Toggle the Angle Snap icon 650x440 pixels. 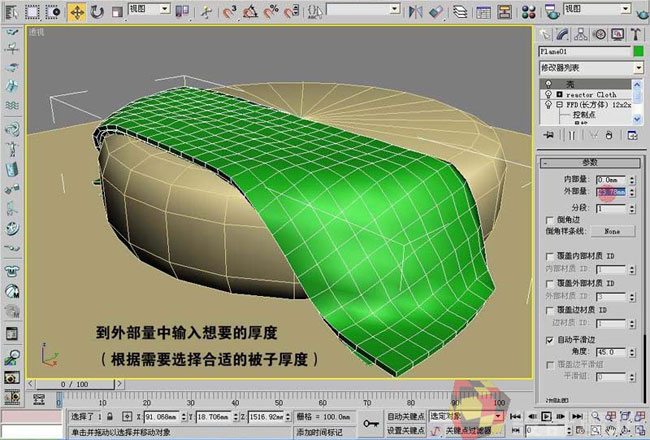[250, 12]
